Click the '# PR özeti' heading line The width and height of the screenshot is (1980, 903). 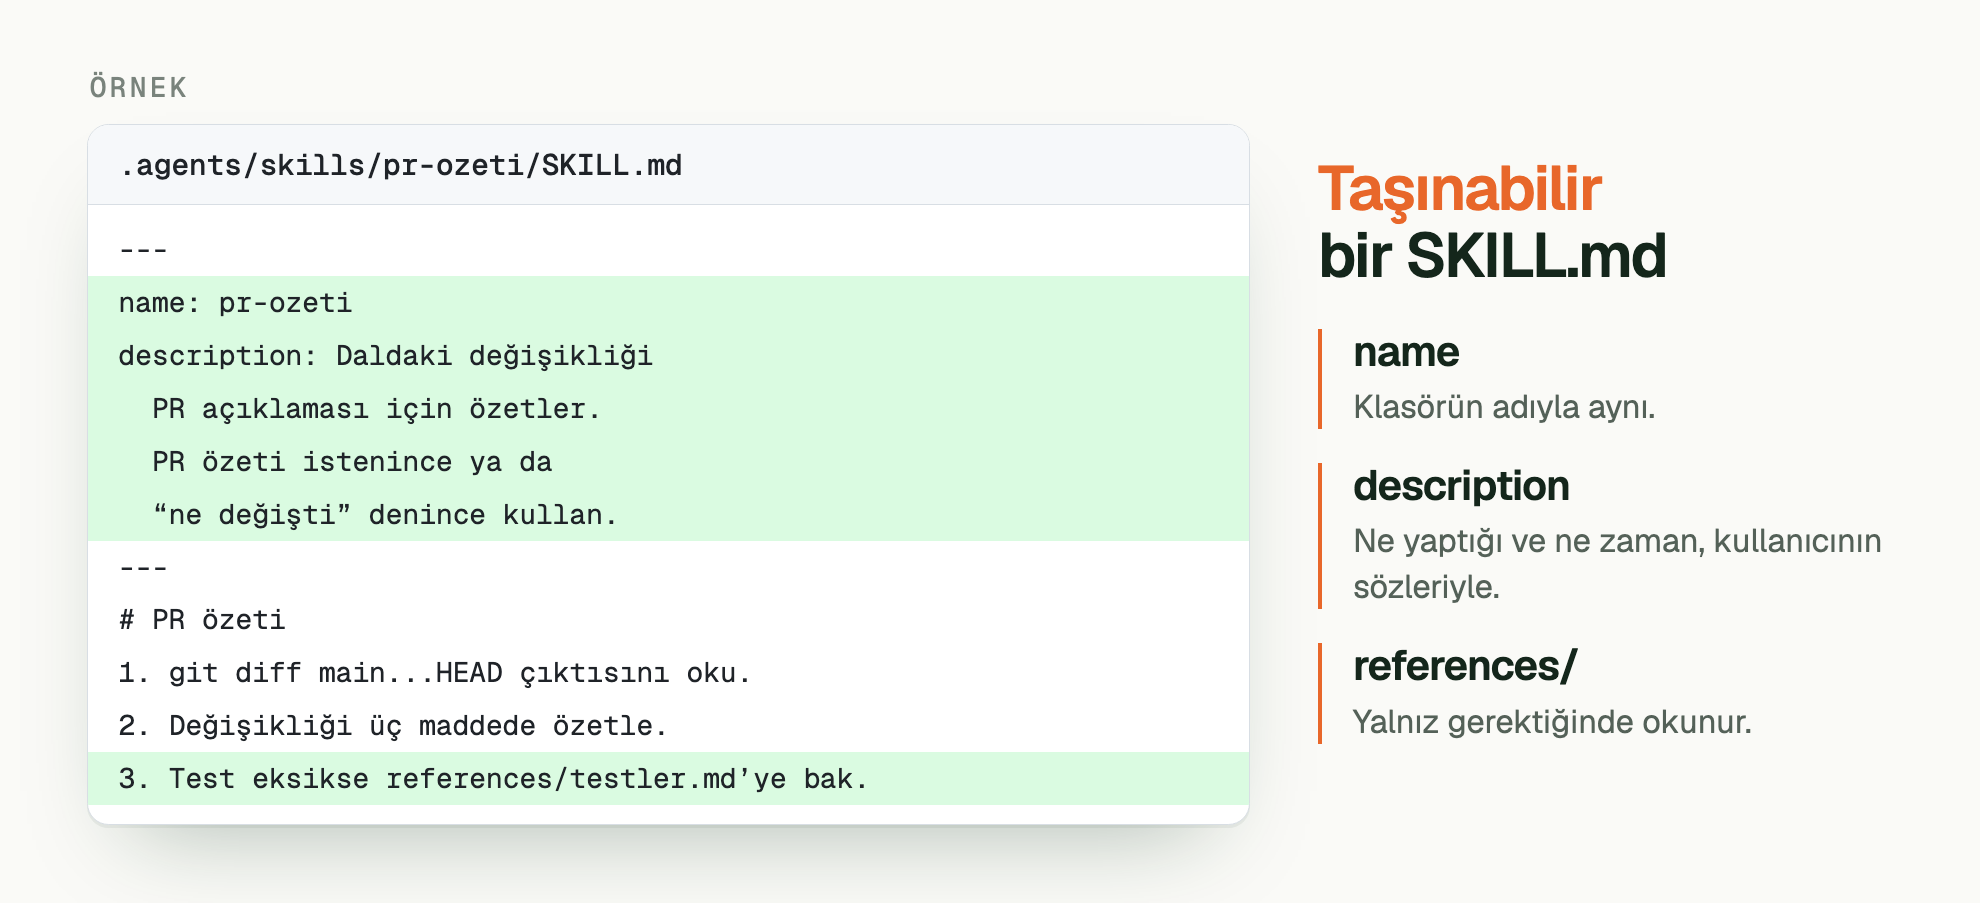(202, 620)
